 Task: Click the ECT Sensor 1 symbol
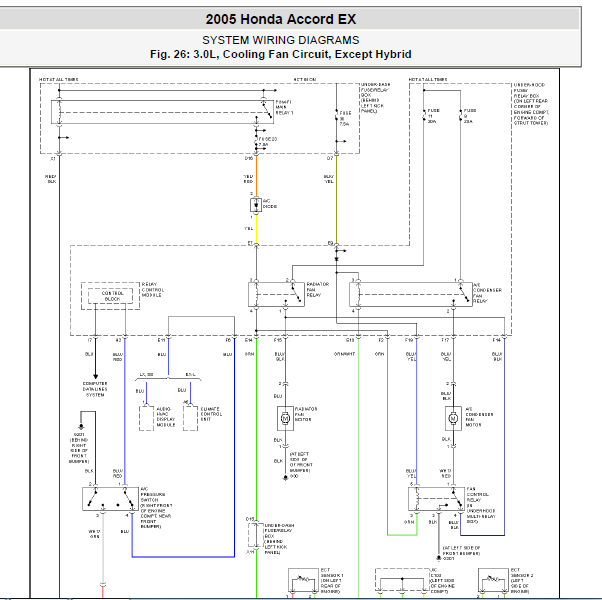click(x=303, y=580)
